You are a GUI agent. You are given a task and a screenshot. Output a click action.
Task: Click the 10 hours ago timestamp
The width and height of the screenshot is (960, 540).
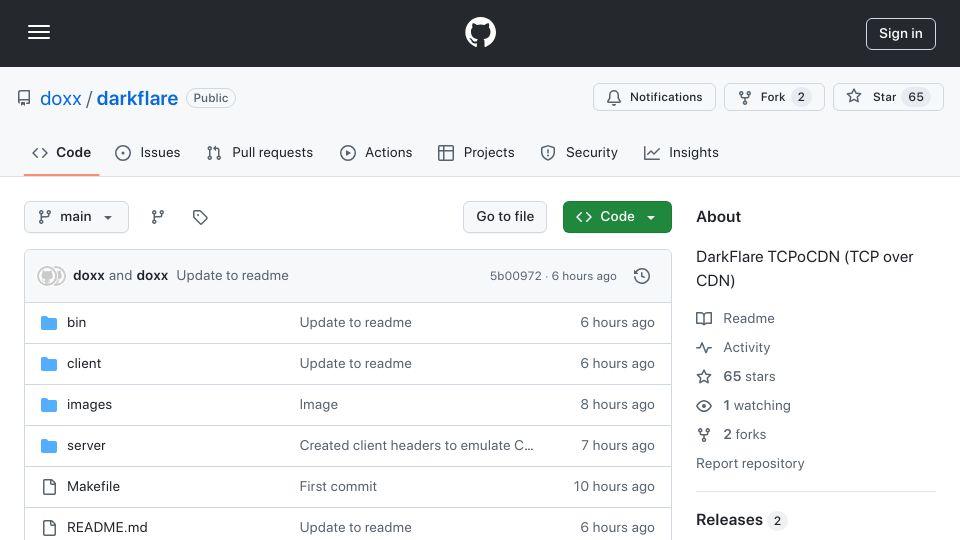(614, 487)
